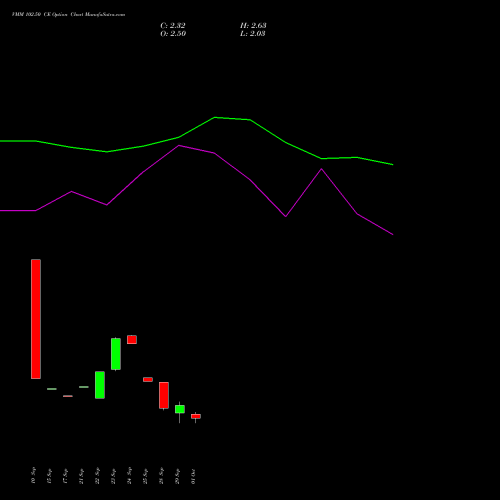This screenshot has height=500, width=500.
Task: Select the 21 Sep date label
Action: click(81, 476)
